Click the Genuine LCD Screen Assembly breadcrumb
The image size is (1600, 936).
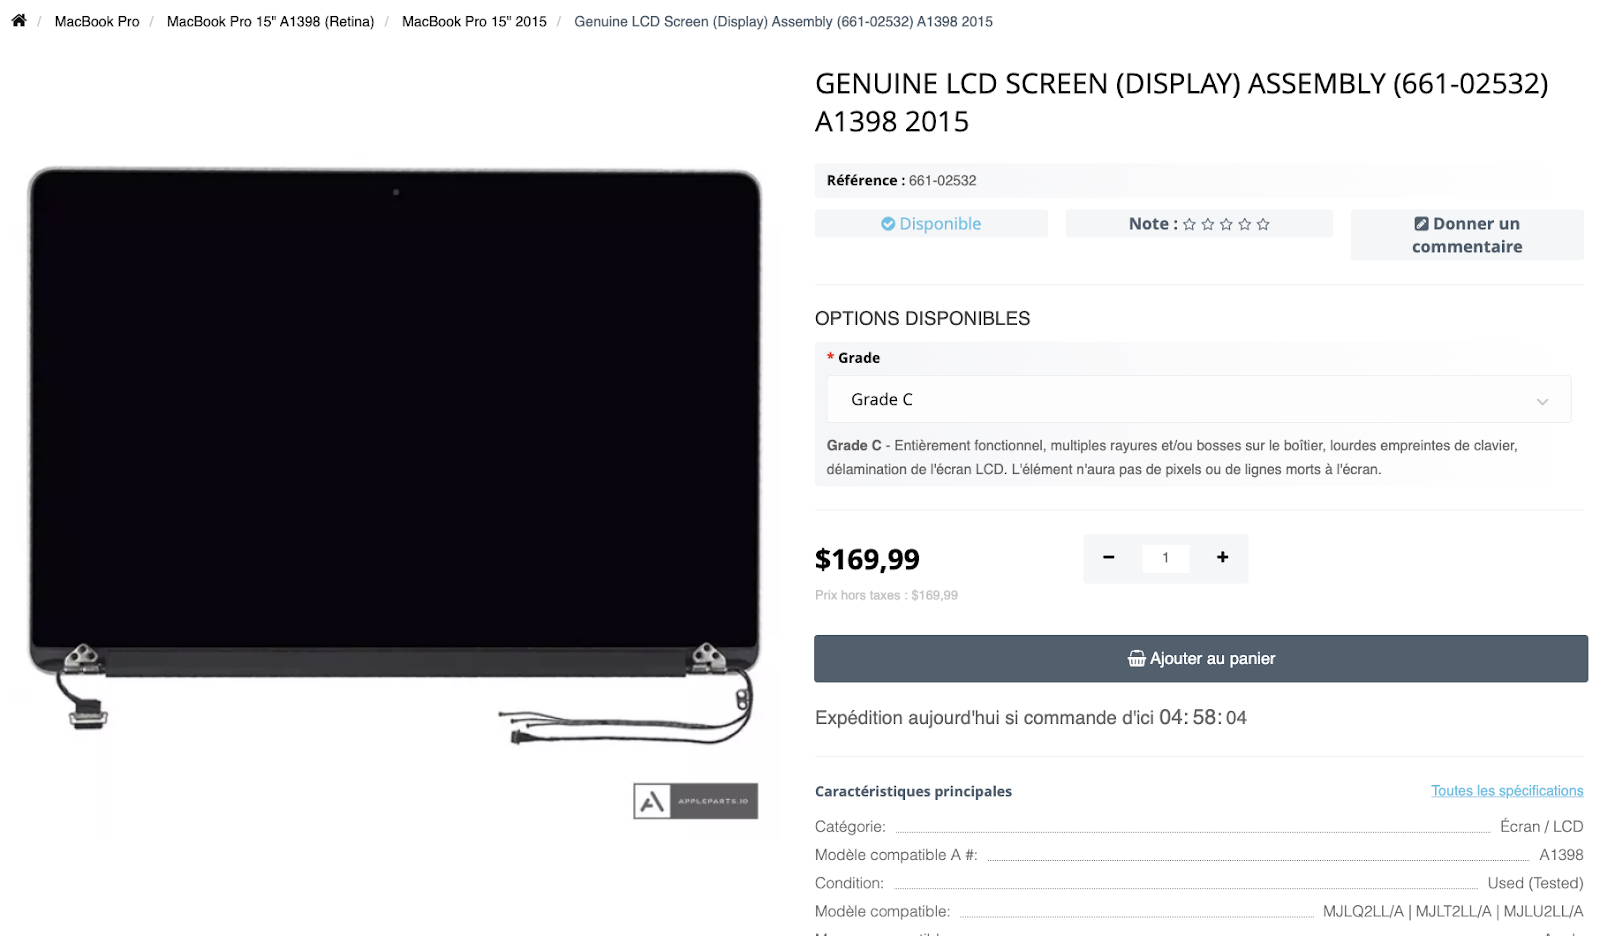783,21
